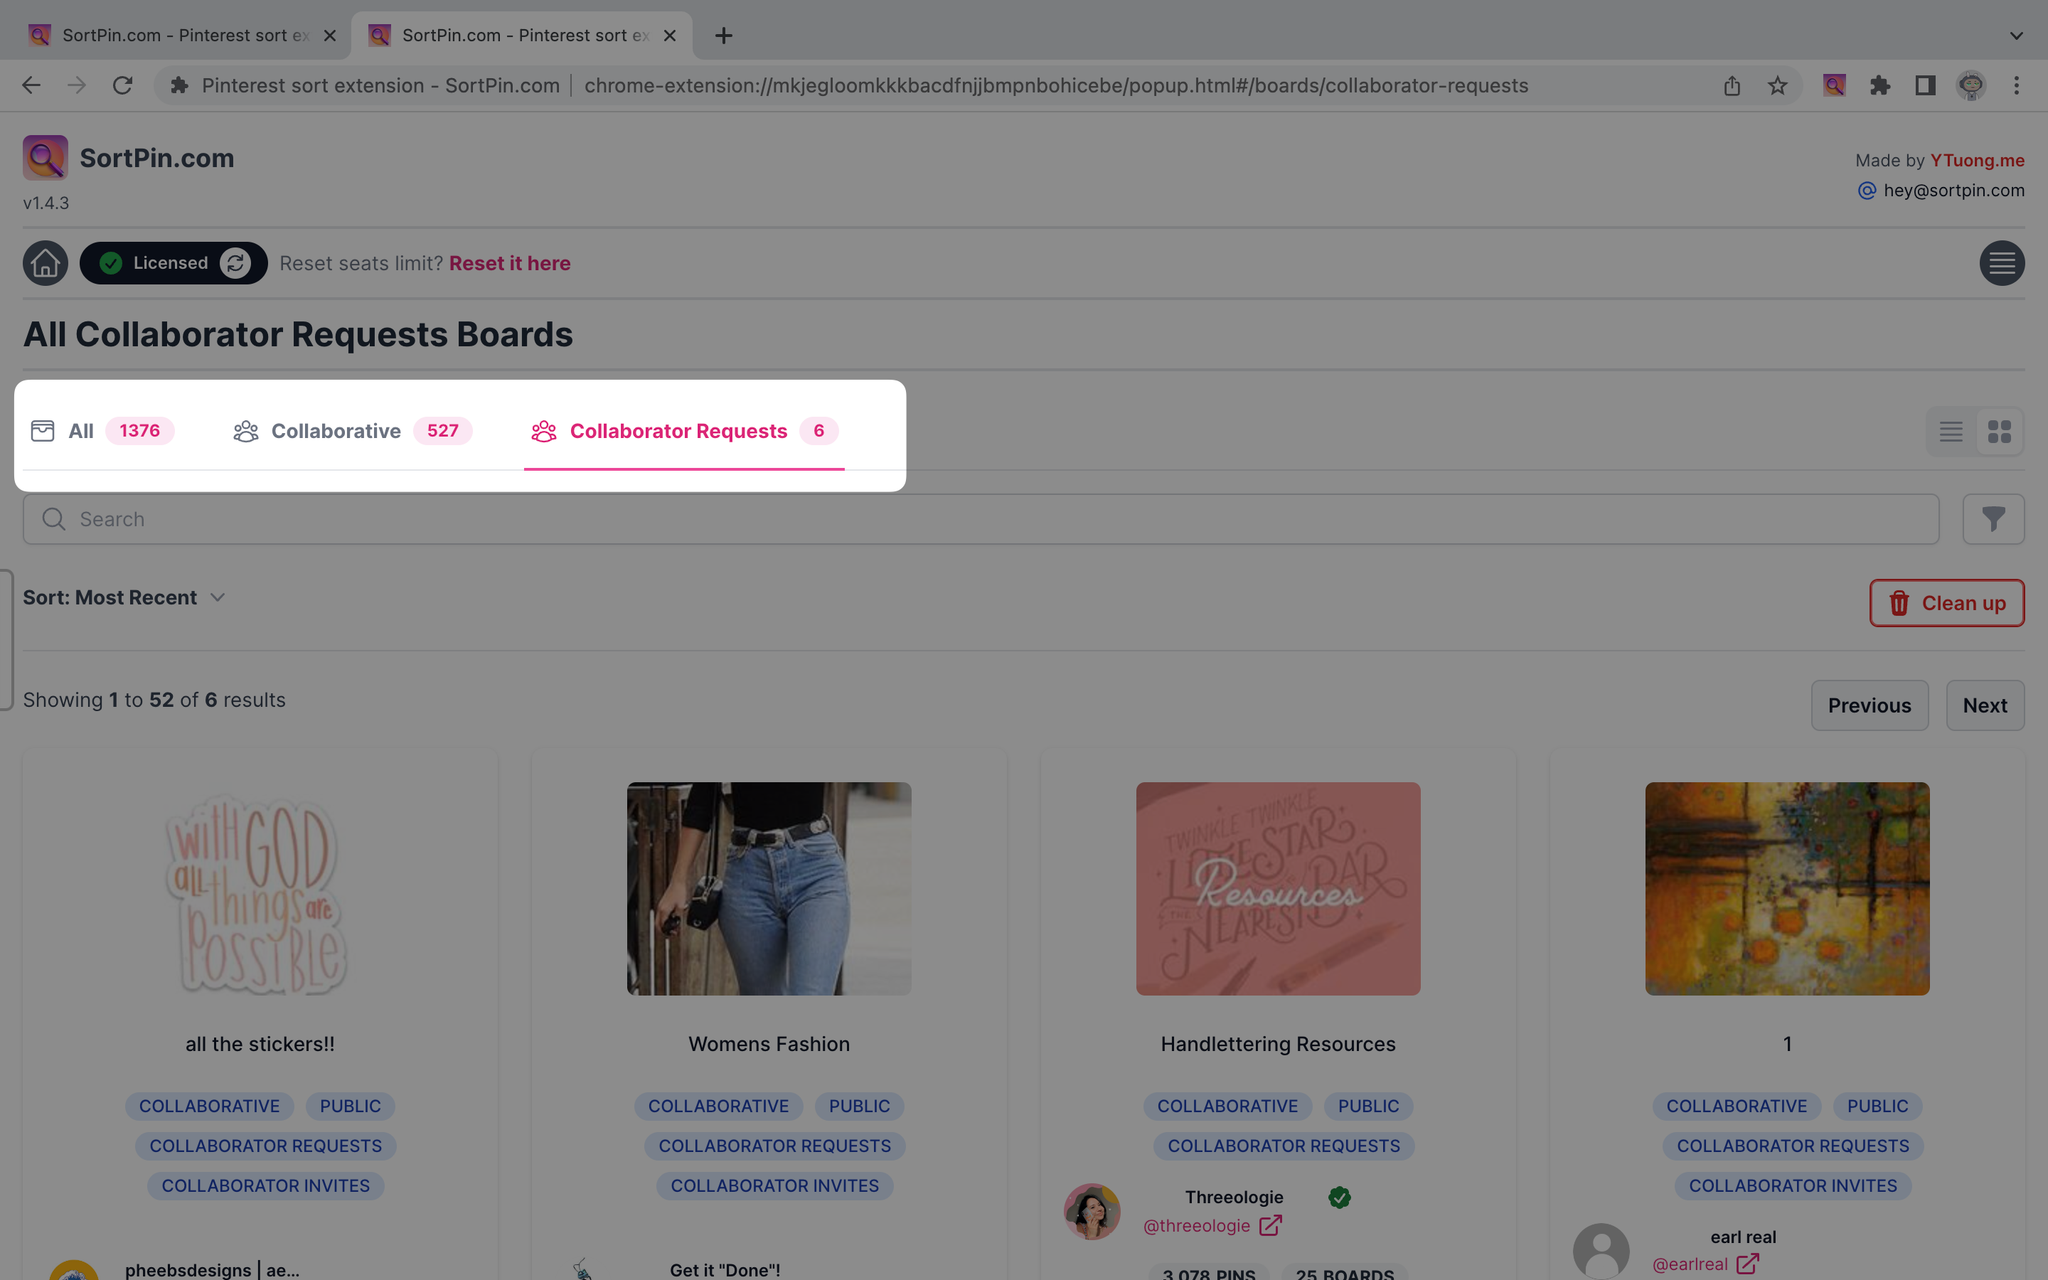This screenshot has width=2048, height=1280.
Task: Click the Reset it here link
Action: pyautogui.click(x=510, y=263)
